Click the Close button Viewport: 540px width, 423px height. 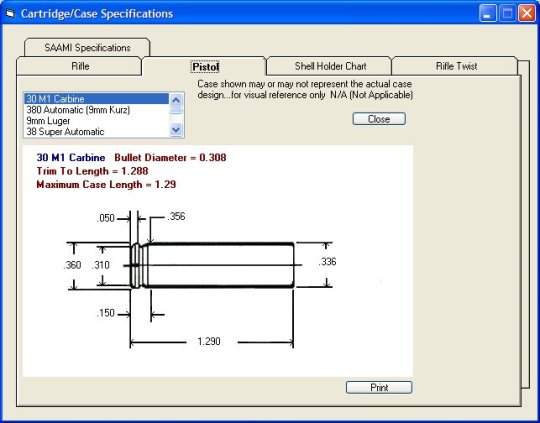pyautogui.click(x=379, y=119)
